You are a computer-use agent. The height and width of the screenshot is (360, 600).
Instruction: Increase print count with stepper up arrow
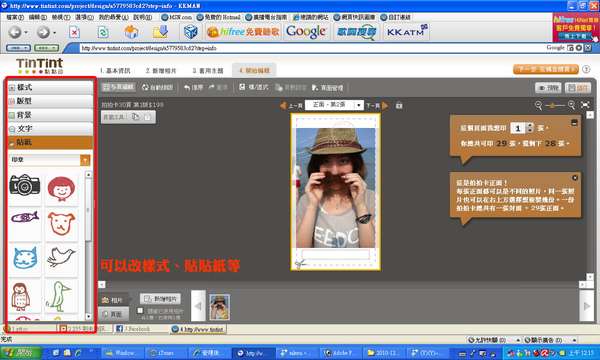coord(530,125)
